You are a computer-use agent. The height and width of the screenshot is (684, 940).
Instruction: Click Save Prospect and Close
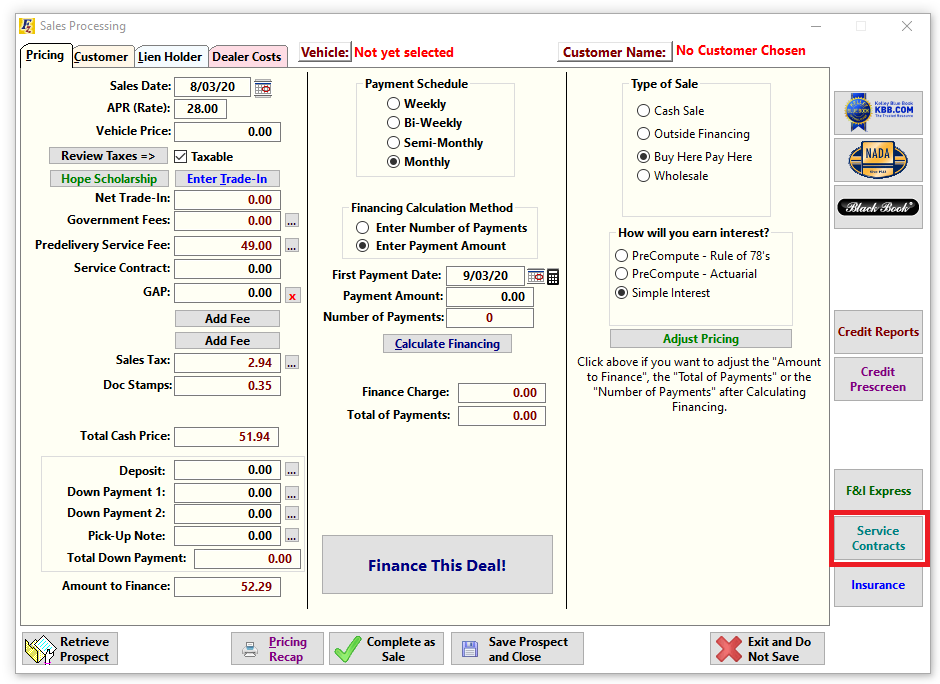coord(517,649)
